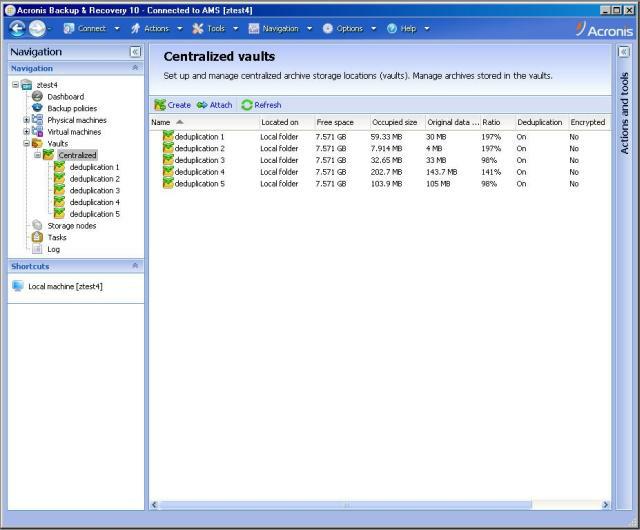
Task: Select deduplication 5 in the navigation tree
Action: [95, 214]
